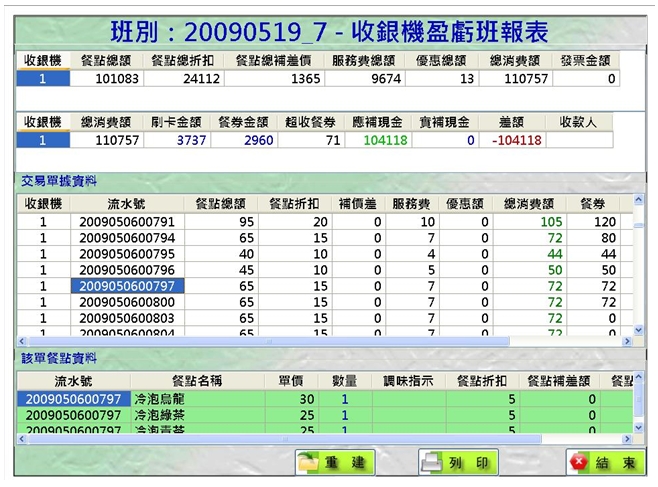Click the 刷卡金額 value 3737

(190, 140)
